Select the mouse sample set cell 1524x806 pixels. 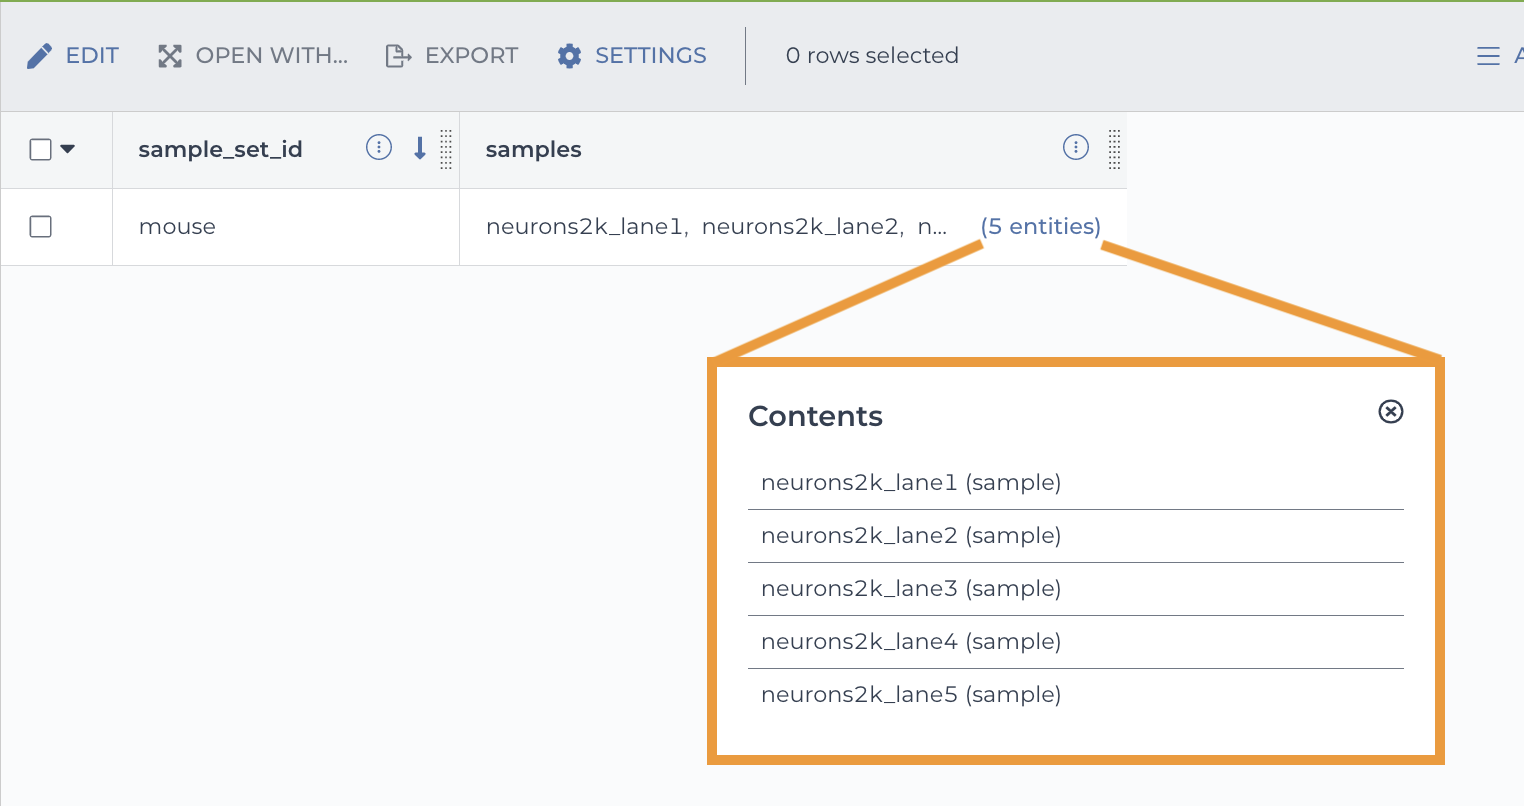click(177, 227)
